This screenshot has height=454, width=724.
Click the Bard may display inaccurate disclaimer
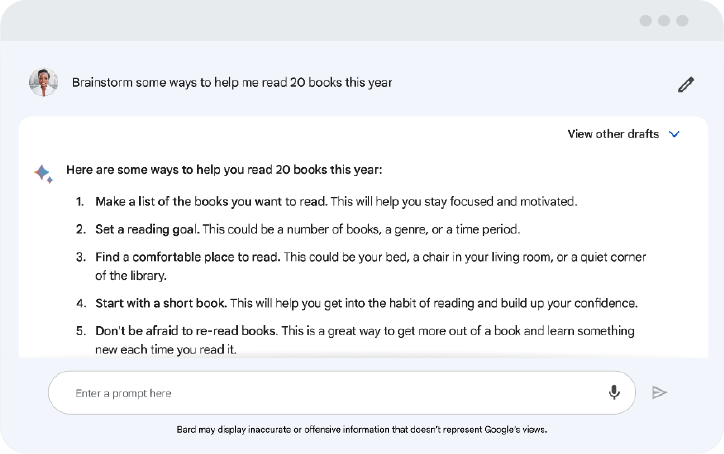(x=362, y=430)
